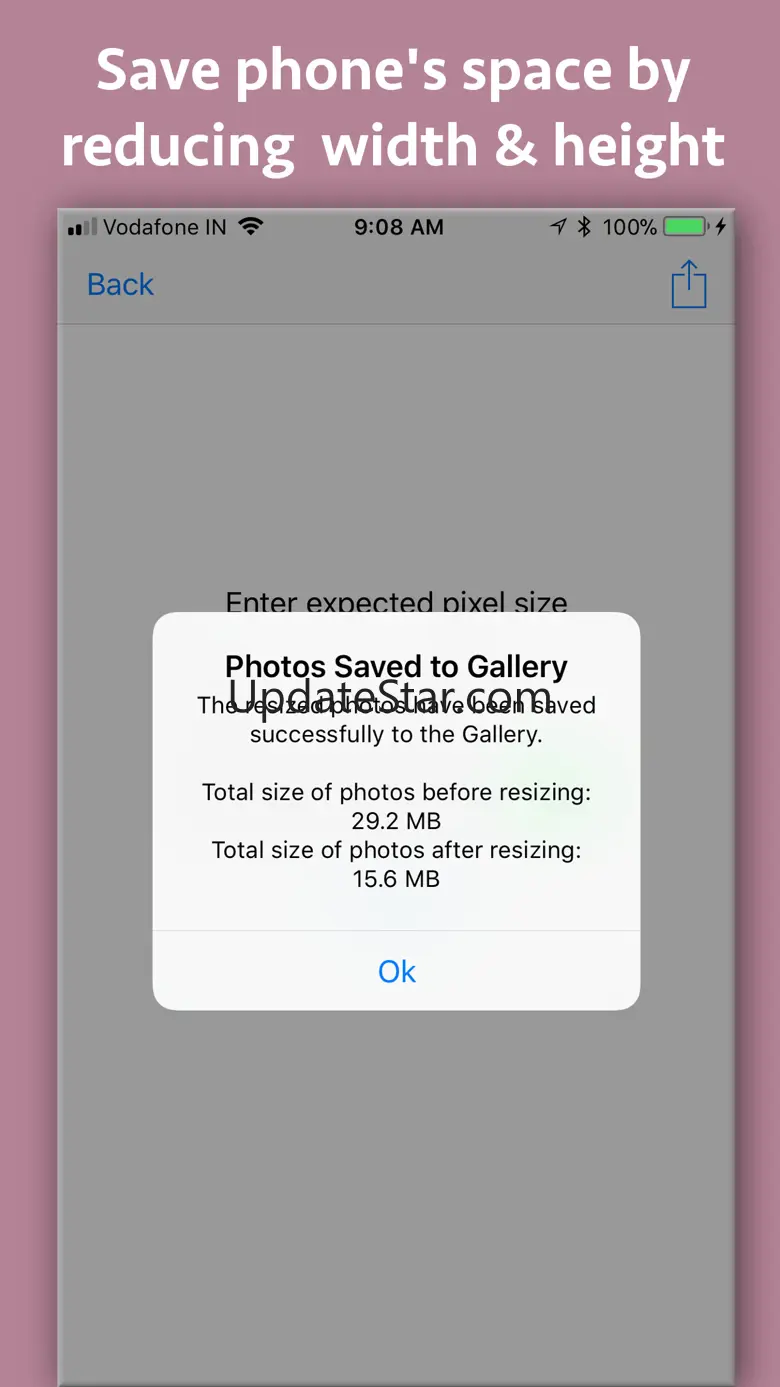Tap the Save phone's space headline text

pyautogui.click(x=393, y=108)
